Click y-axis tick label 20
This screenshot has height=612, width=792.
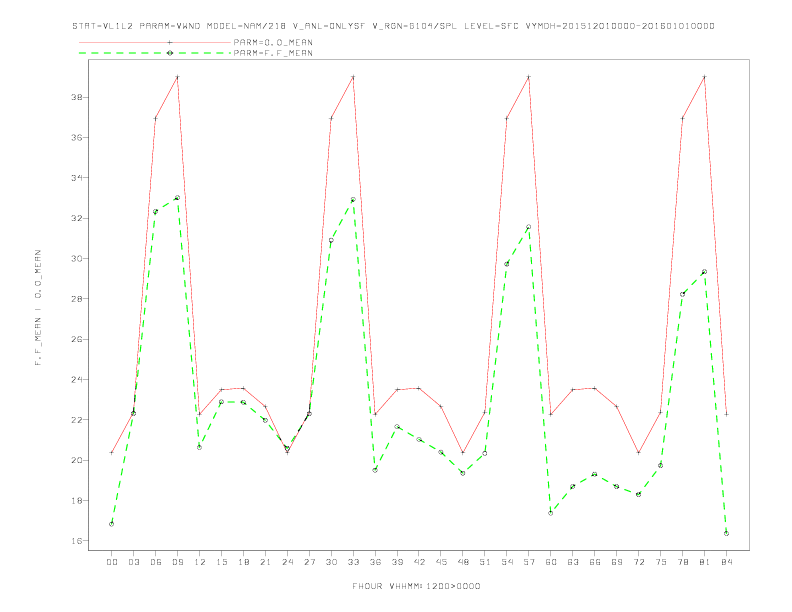tap(77, 460)
